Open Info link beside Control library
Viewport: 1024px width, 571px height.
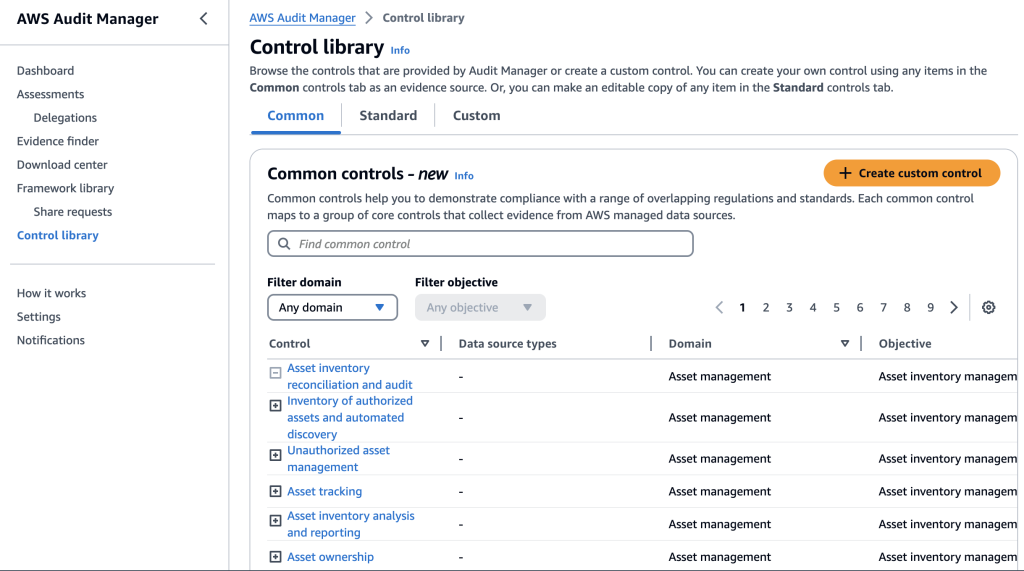(400, 50)
